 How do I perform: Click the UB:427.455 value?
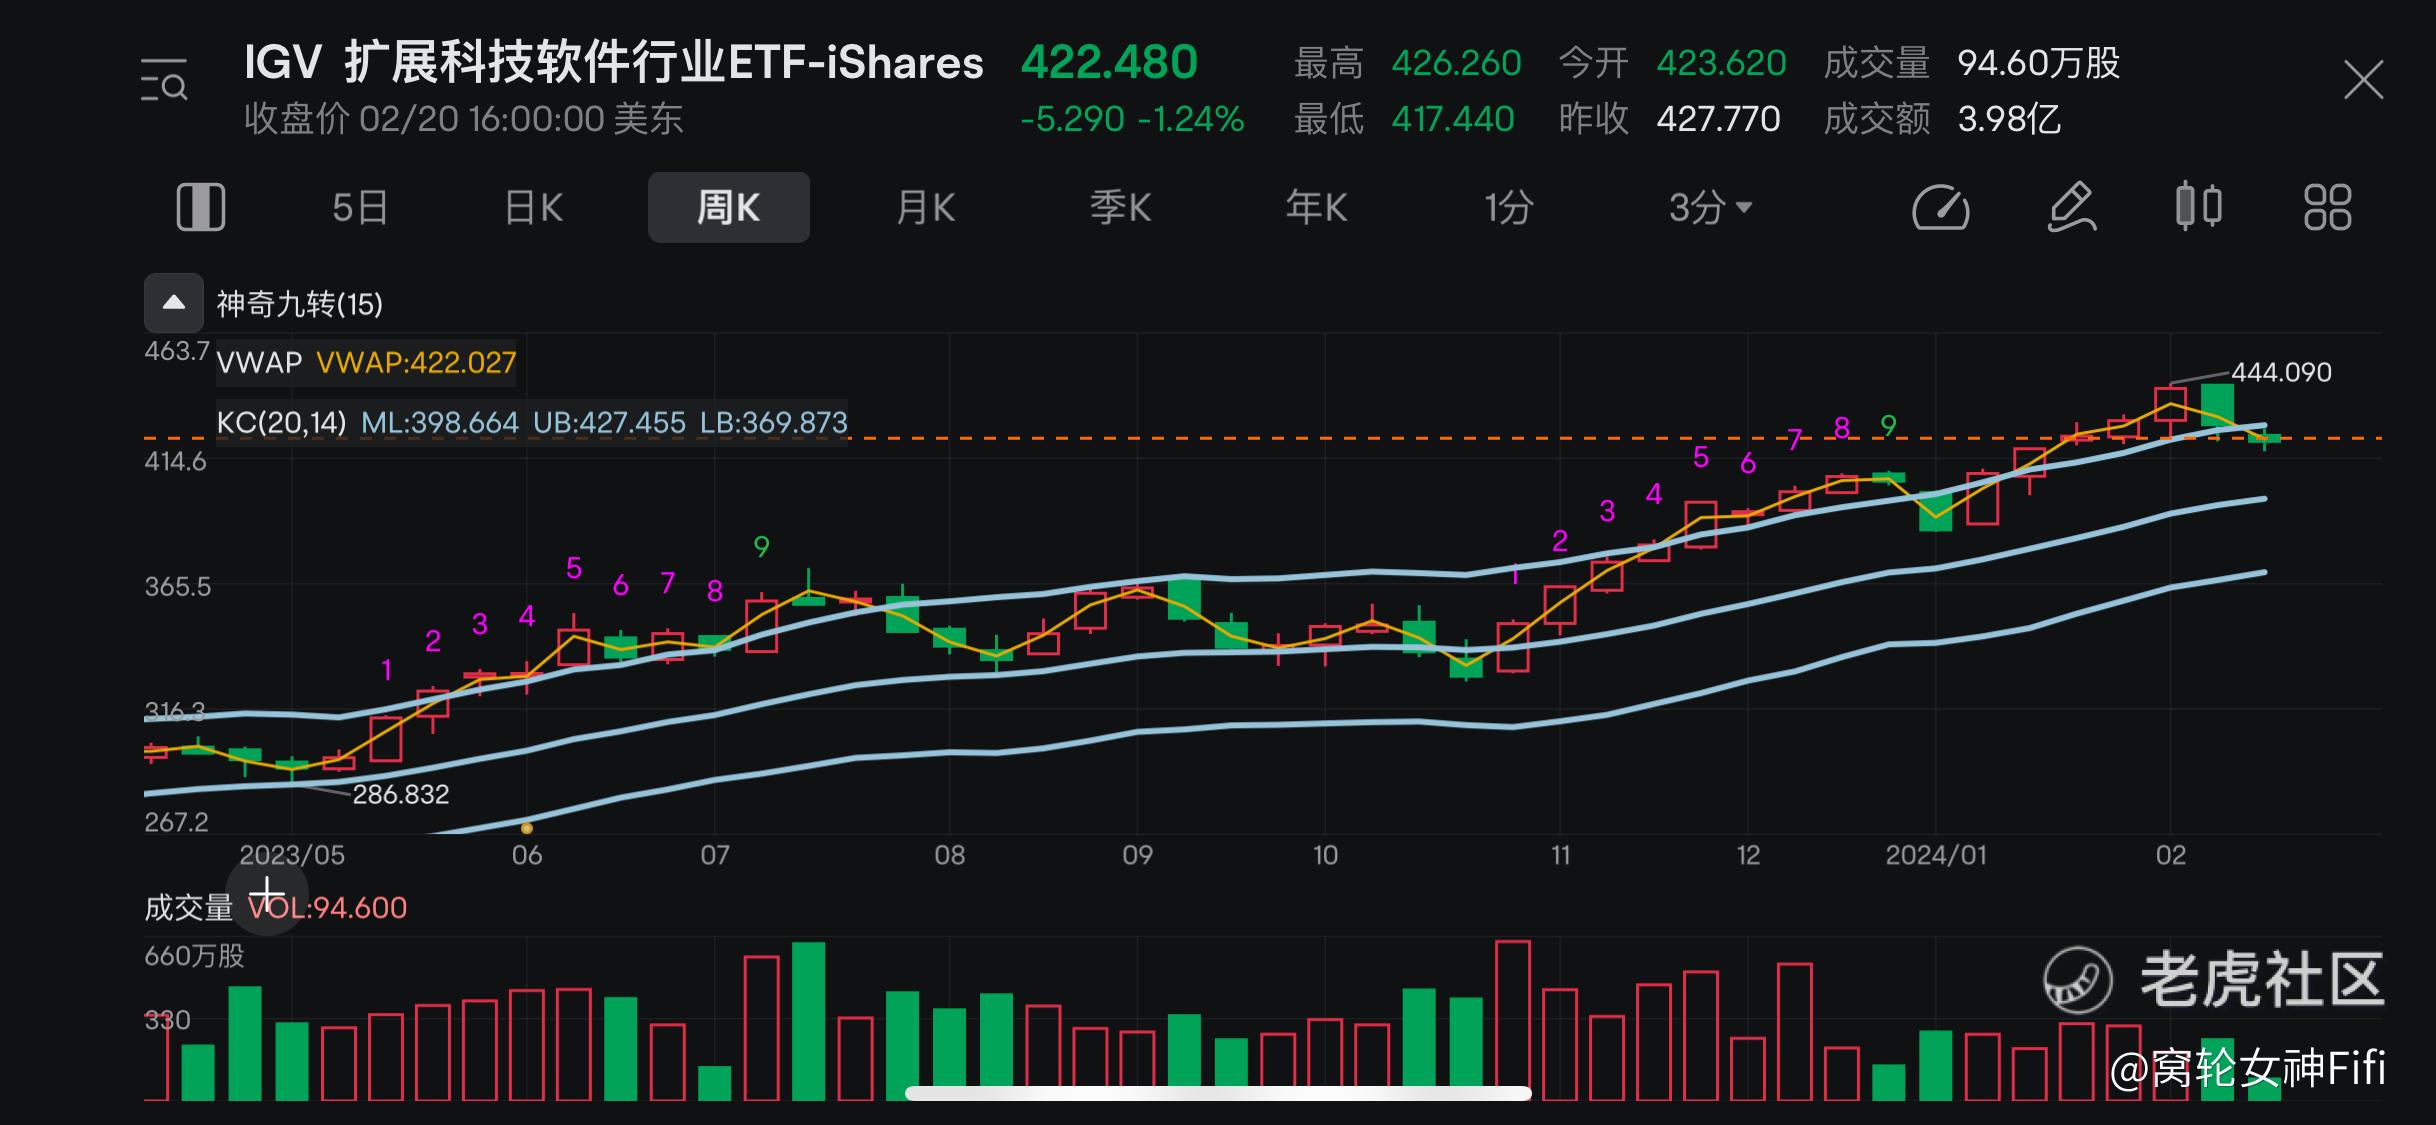coord(609,423)
